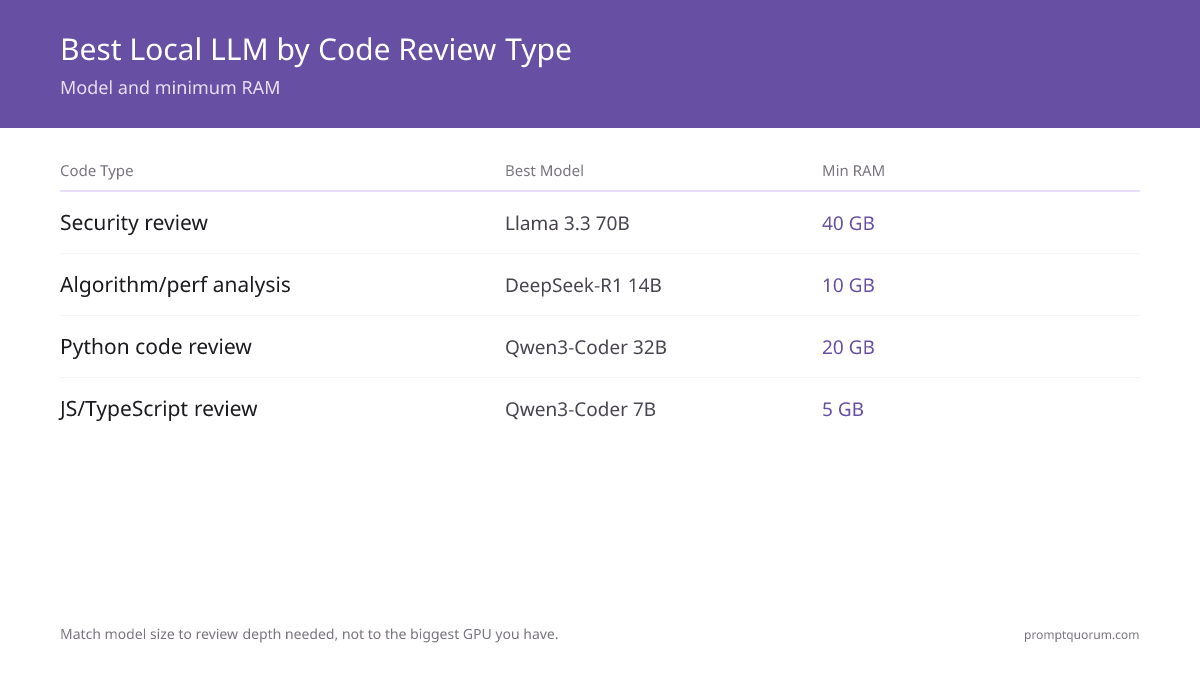Select the 'Min RAM' column header
Viewport: 1200px width, 675px height.
point(853,171)
